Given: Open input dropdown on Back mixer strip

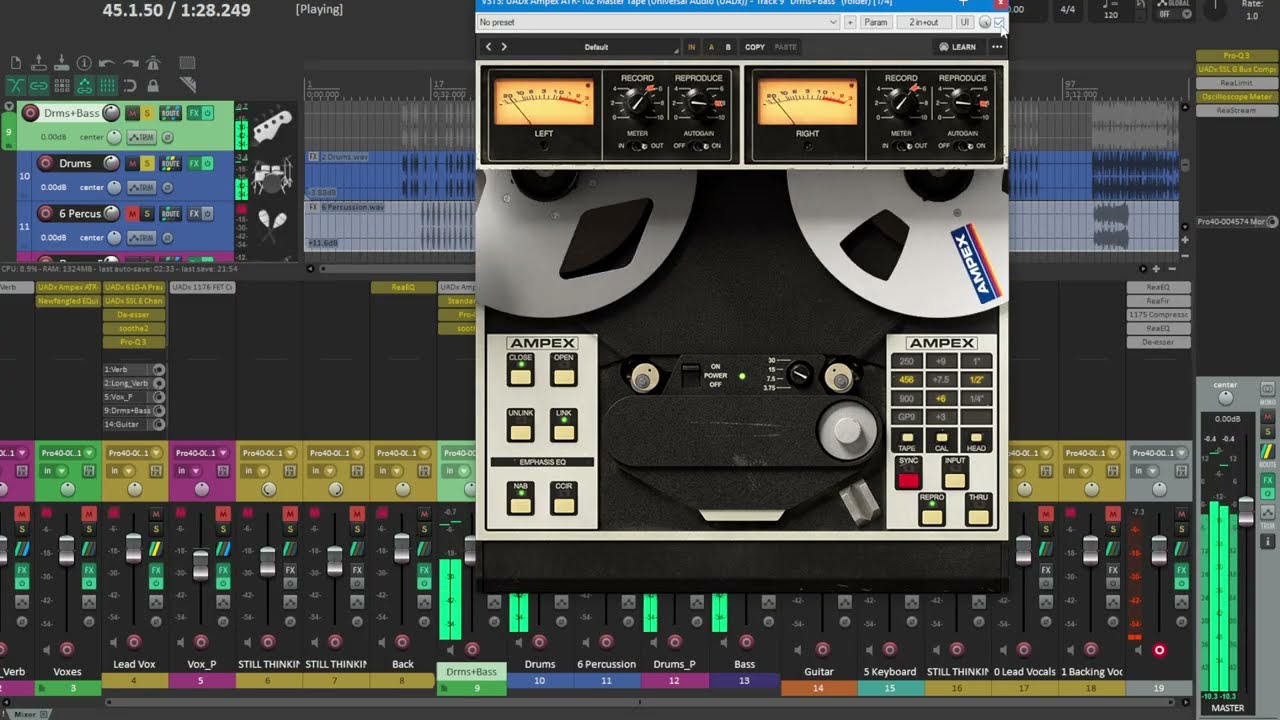Looking at the screenshot, I should (390, 471).
